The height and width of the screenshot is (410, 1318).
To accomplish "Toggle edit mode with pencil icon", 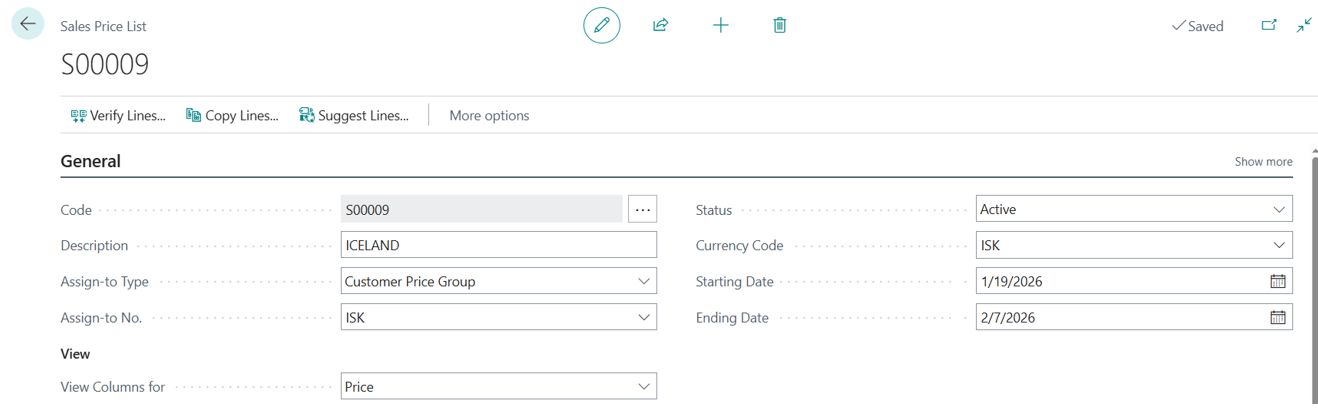I will 601,25.
